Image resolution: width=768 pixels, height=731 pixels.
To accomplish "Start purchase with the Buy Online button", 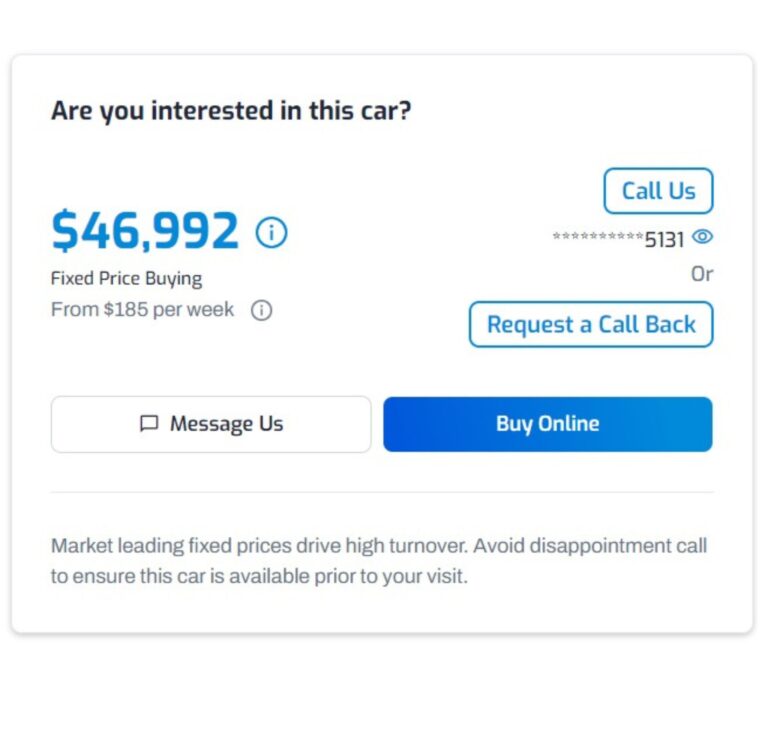I will point(547,424).
